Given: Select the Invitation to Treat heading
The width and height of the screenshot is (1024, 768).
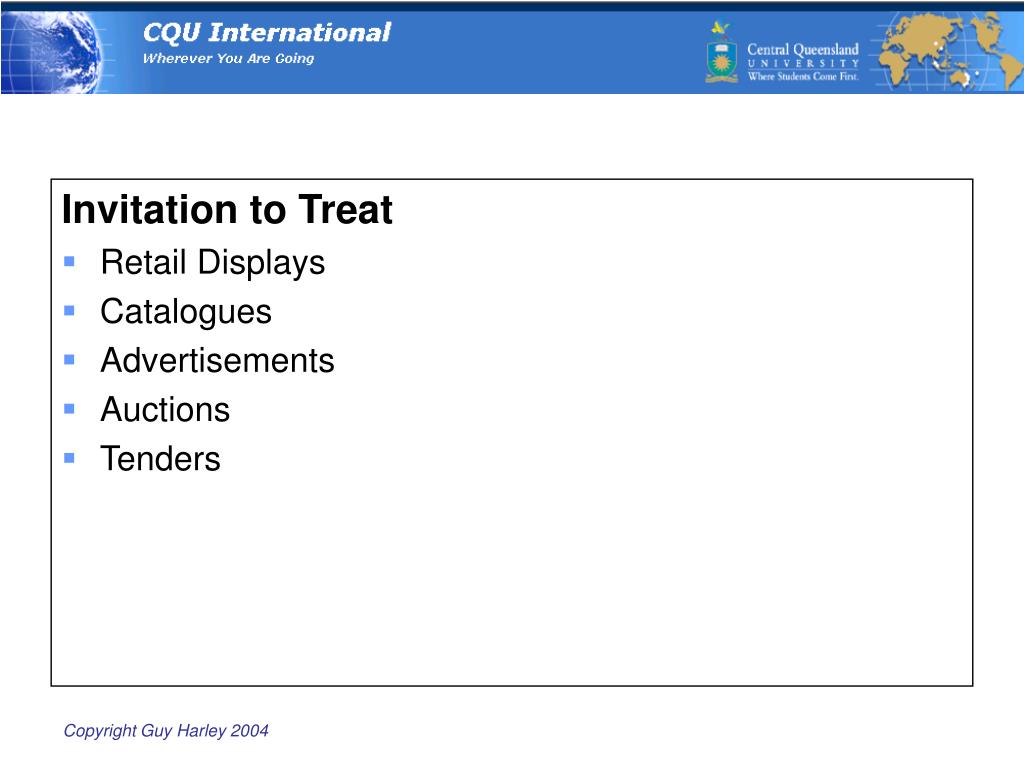Looking at the screenshot, I should coord(227,211).
